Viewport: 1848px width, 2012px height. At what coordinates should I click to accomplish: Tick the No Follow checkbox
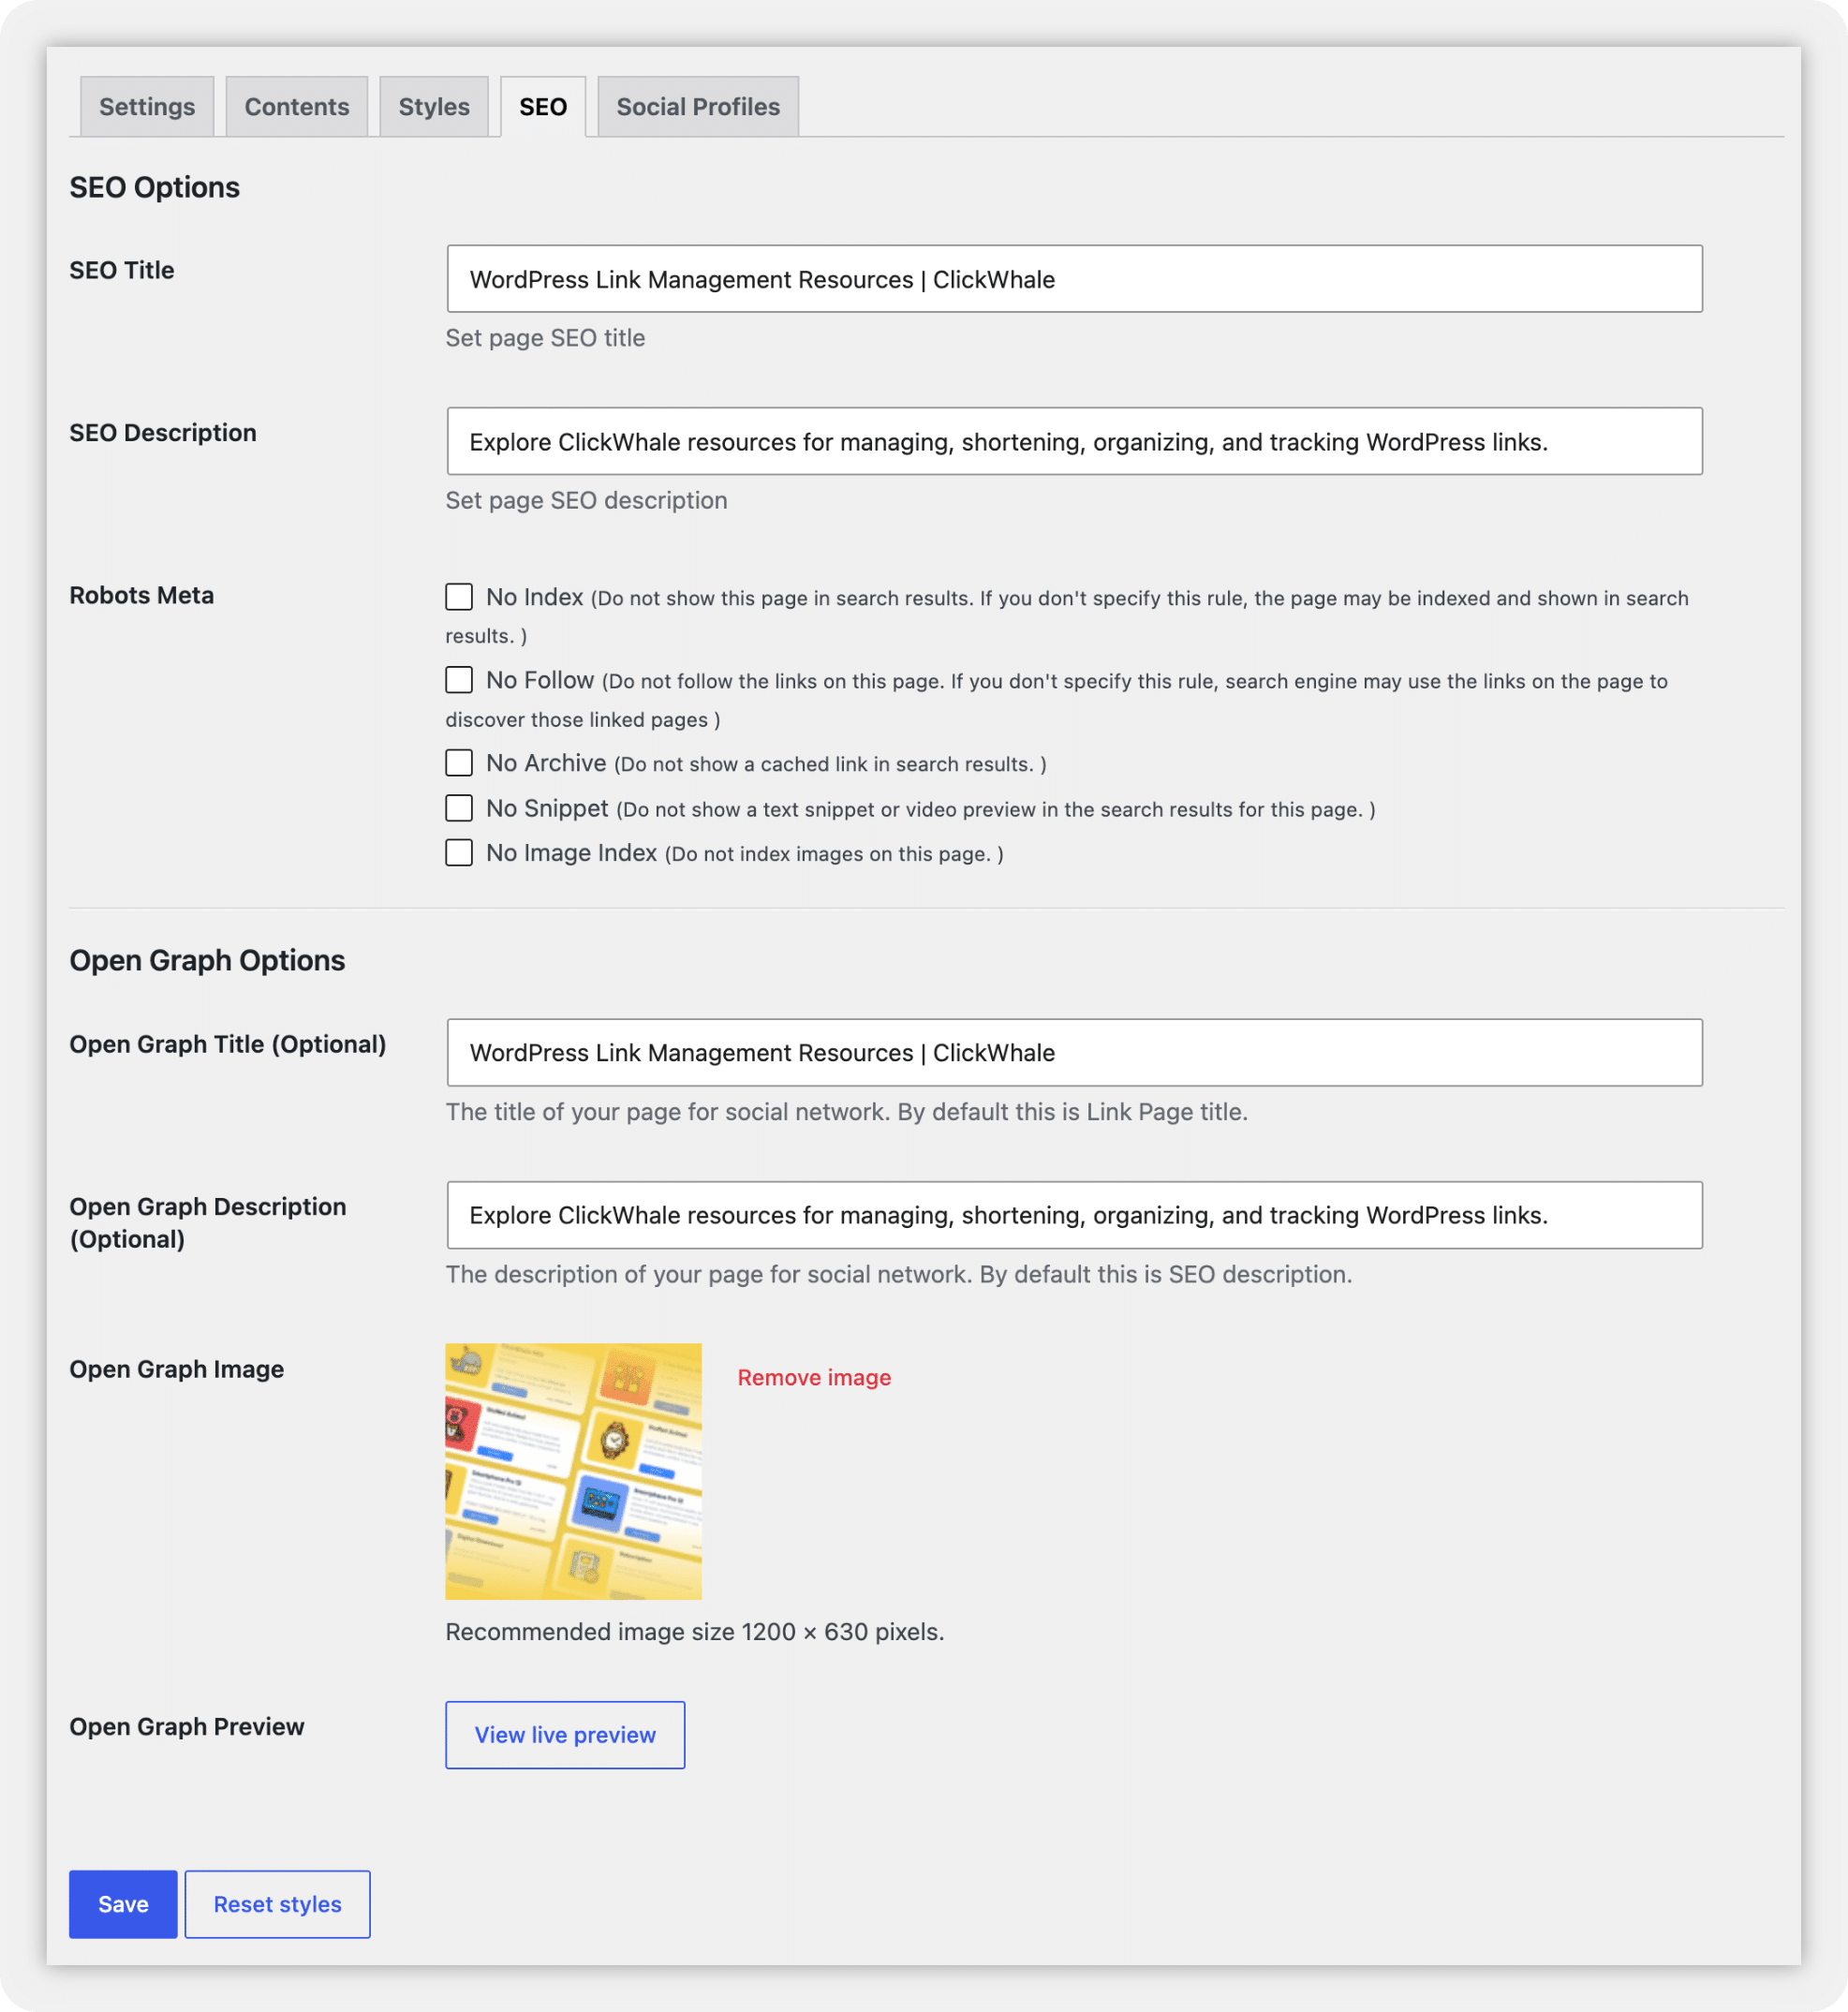459,680
